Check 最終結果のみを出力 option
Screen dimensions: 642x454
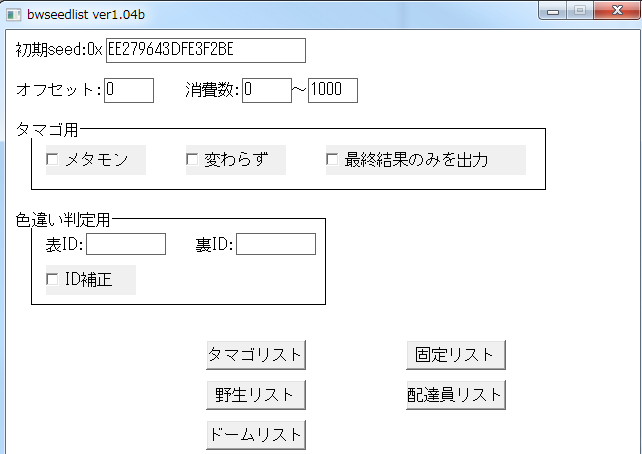pos(332,159)
